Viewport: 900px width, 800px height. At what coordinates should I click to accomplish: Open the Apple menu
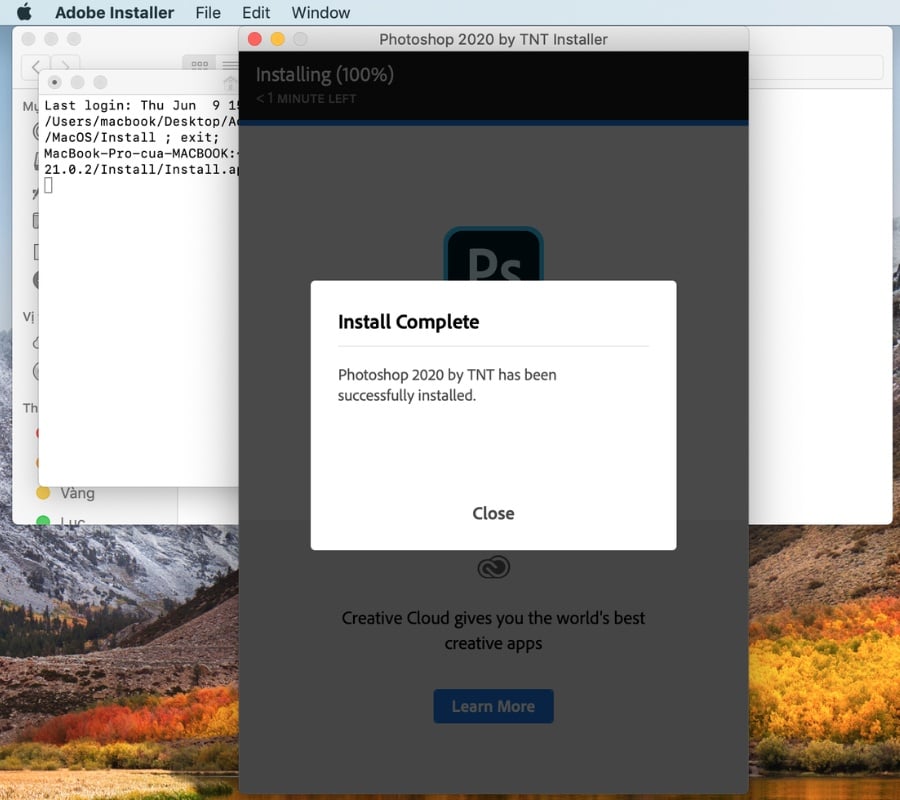tap(24, 13)
